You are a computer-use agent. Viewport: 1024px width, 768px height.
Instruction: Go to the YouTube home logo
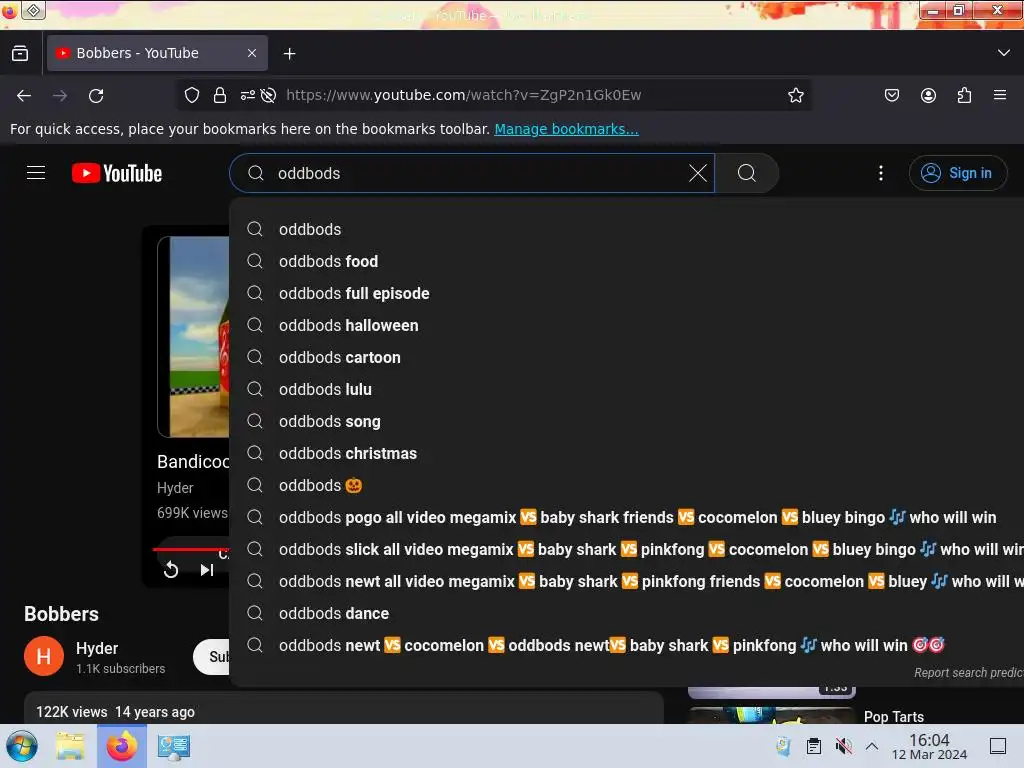[x=117, y=173]
